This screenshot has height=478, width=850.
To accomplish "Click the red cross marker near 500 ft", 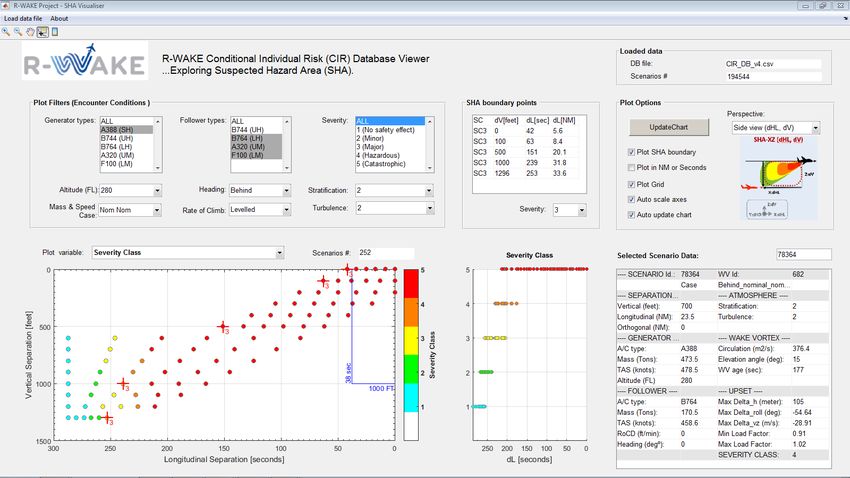I will tap(223, 327).
